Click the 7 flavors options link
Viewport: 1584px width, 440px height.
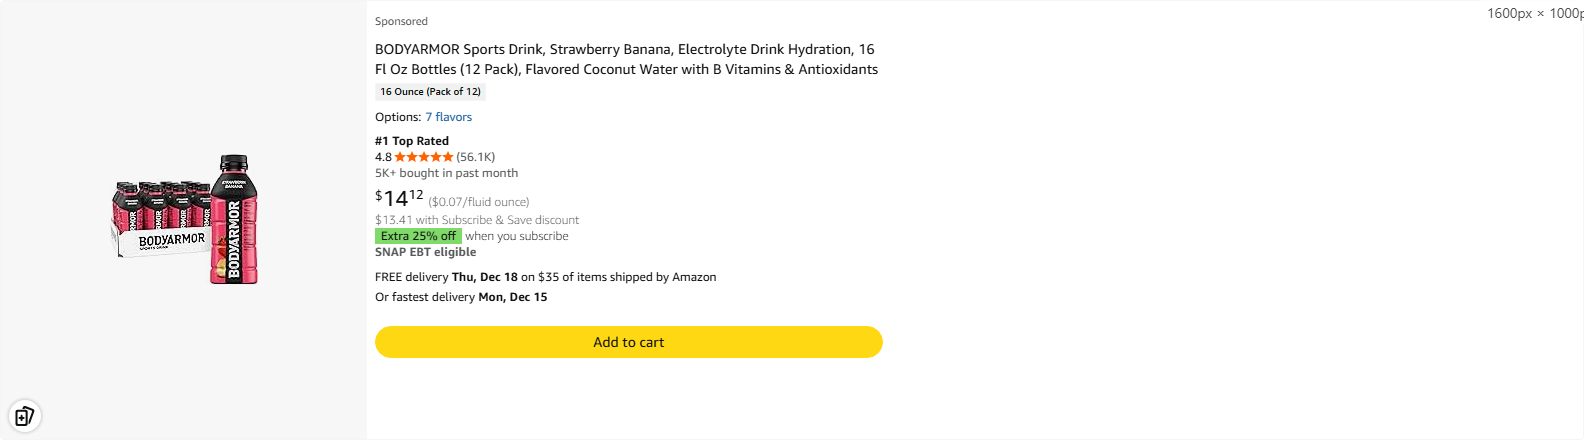448,117
